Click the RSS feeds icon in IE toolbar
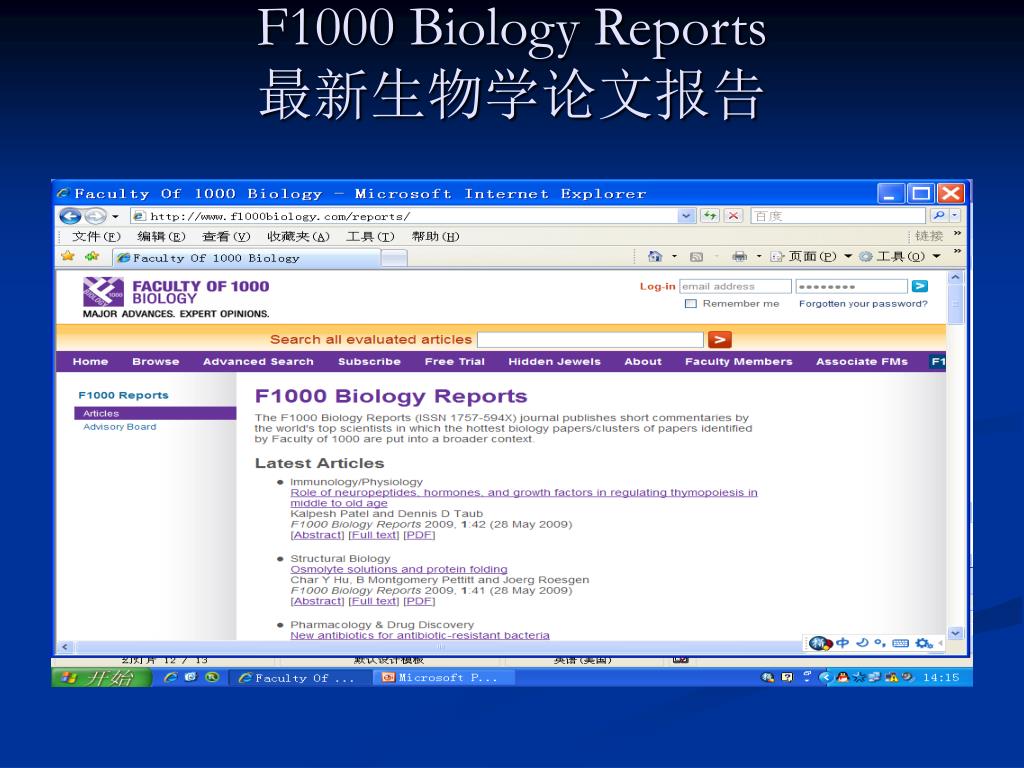 click(x=696, y=257)
